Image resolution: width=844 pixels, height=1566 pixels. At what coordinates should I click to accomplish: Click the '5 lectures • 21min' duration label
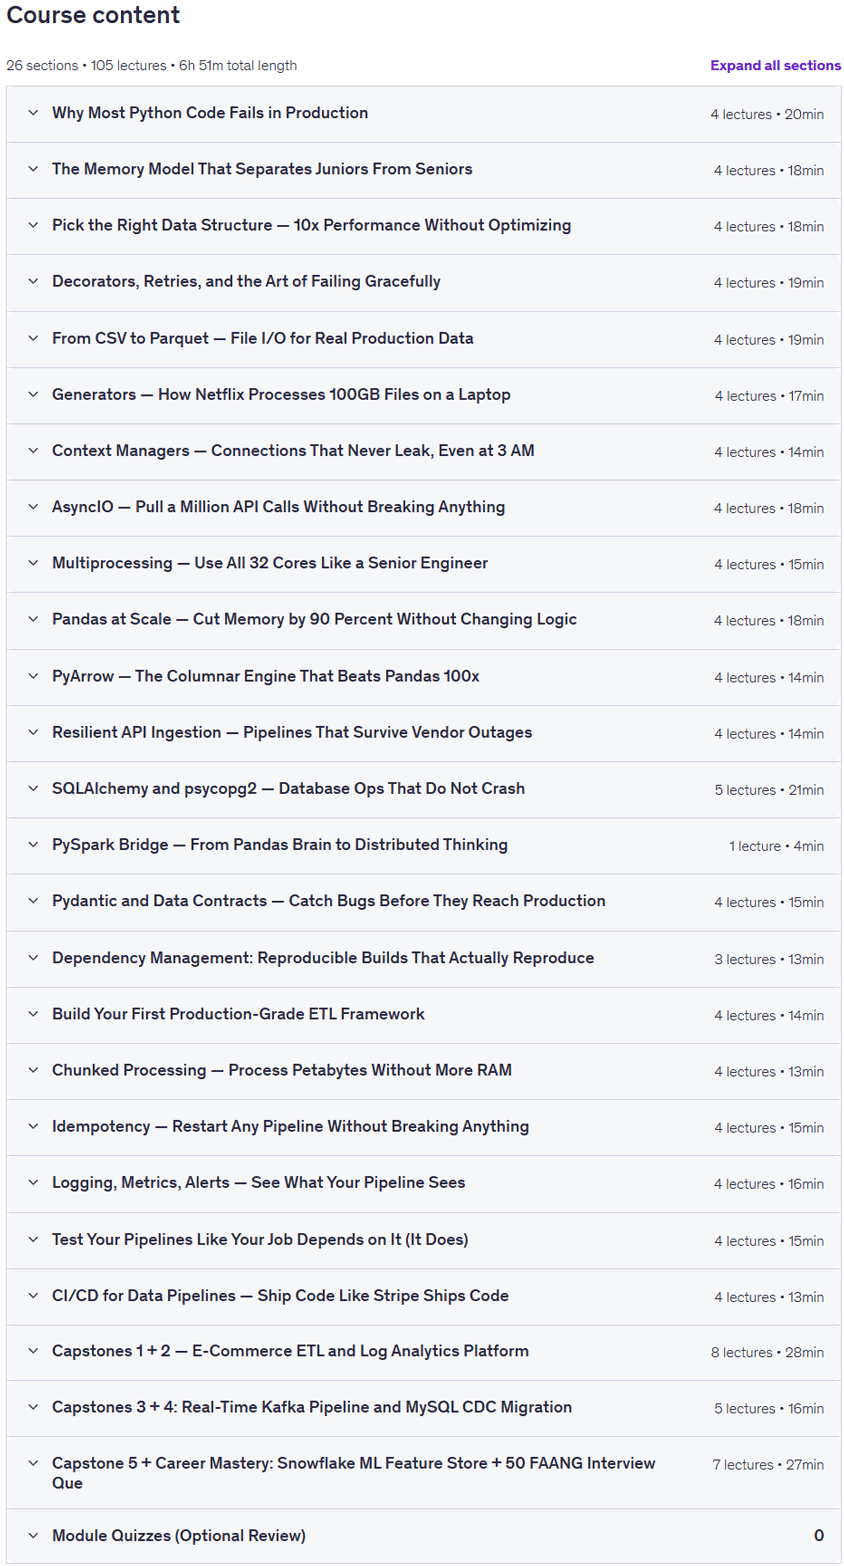[x=769, y=790]
